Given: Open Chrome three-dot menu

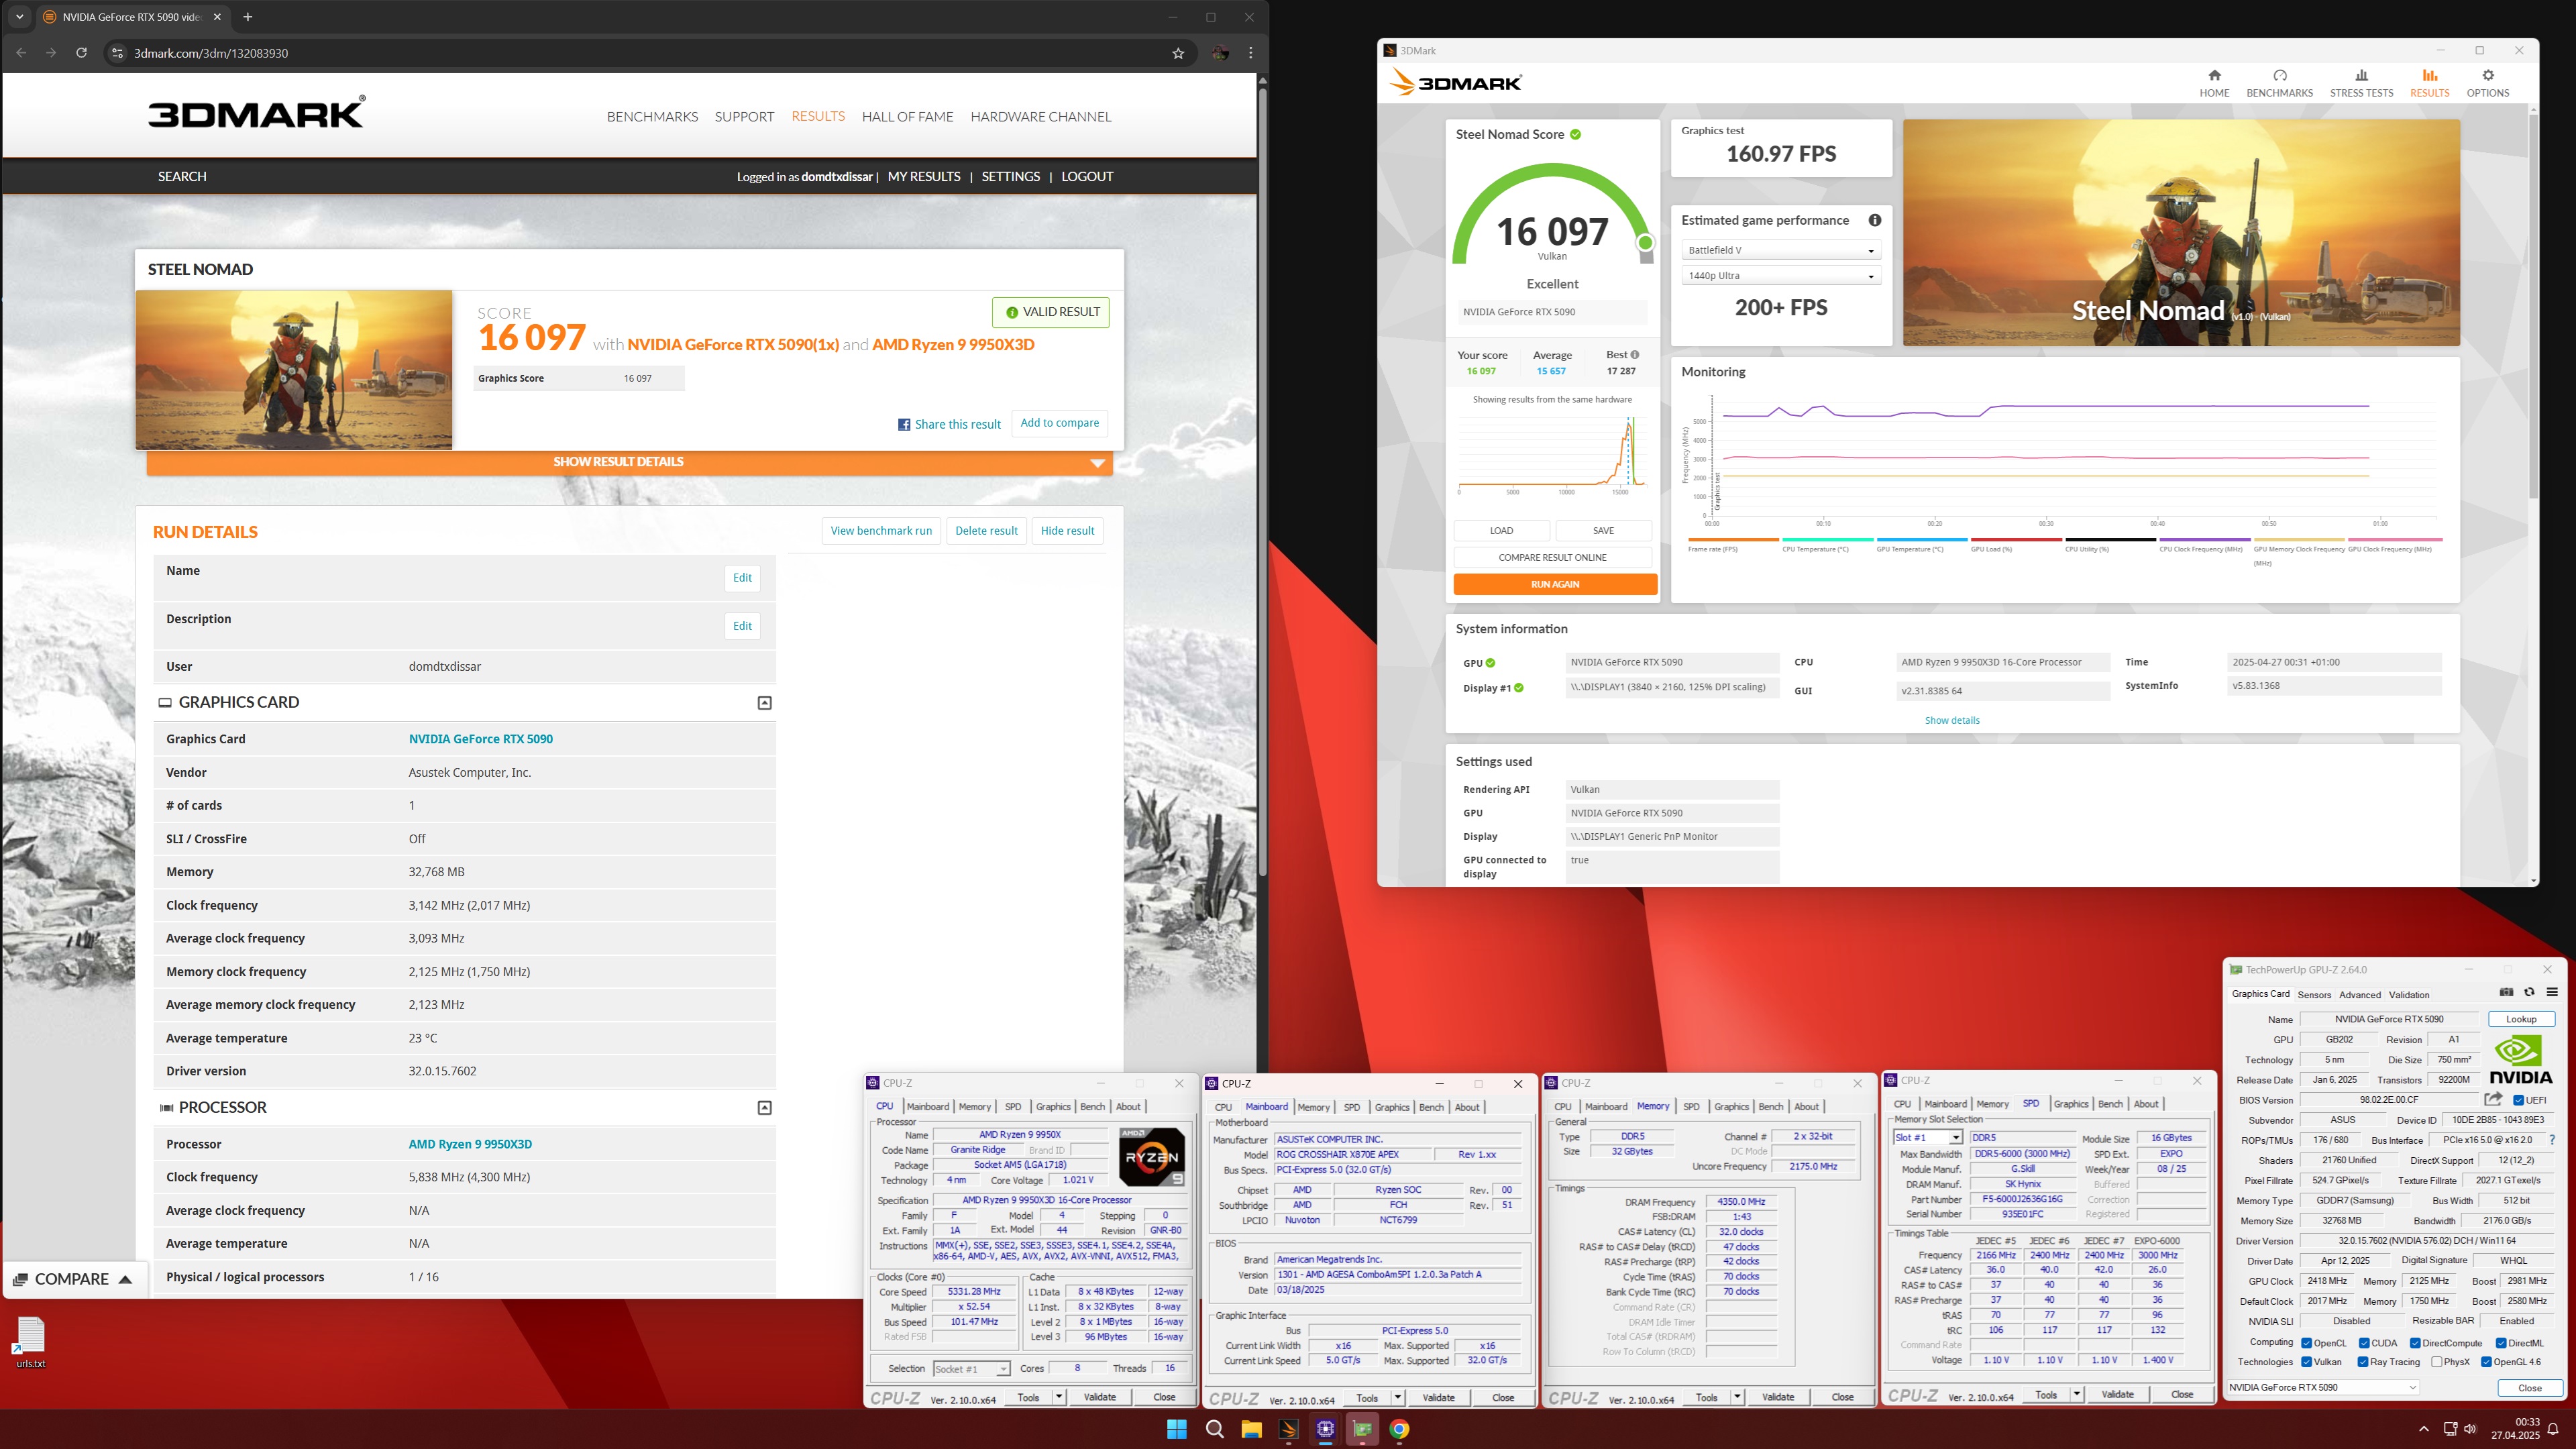Looking at the screenshot, I should click(1250, 53).
